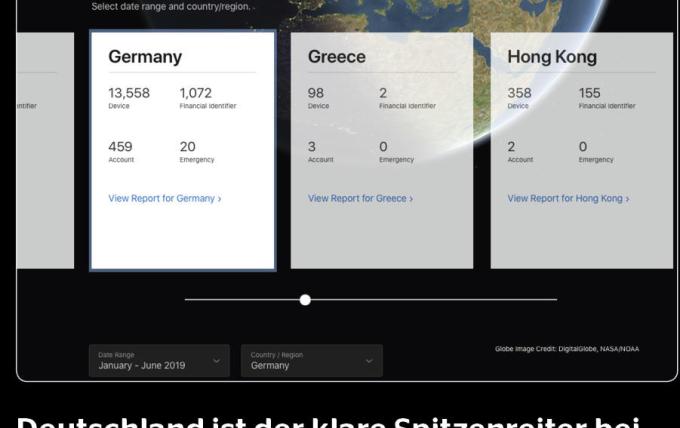Click the 'Select date range and country/region' text
The image size is (680, 428).
coord(172,7)
